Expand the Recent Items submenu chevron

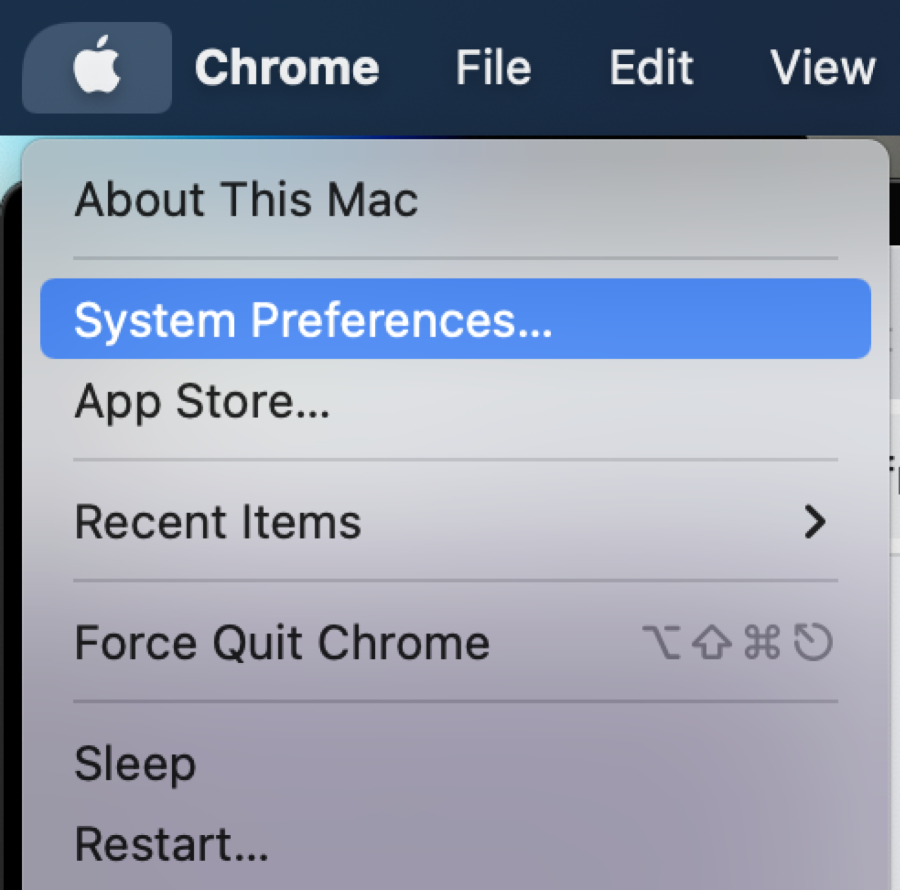(x=816, y=521)
